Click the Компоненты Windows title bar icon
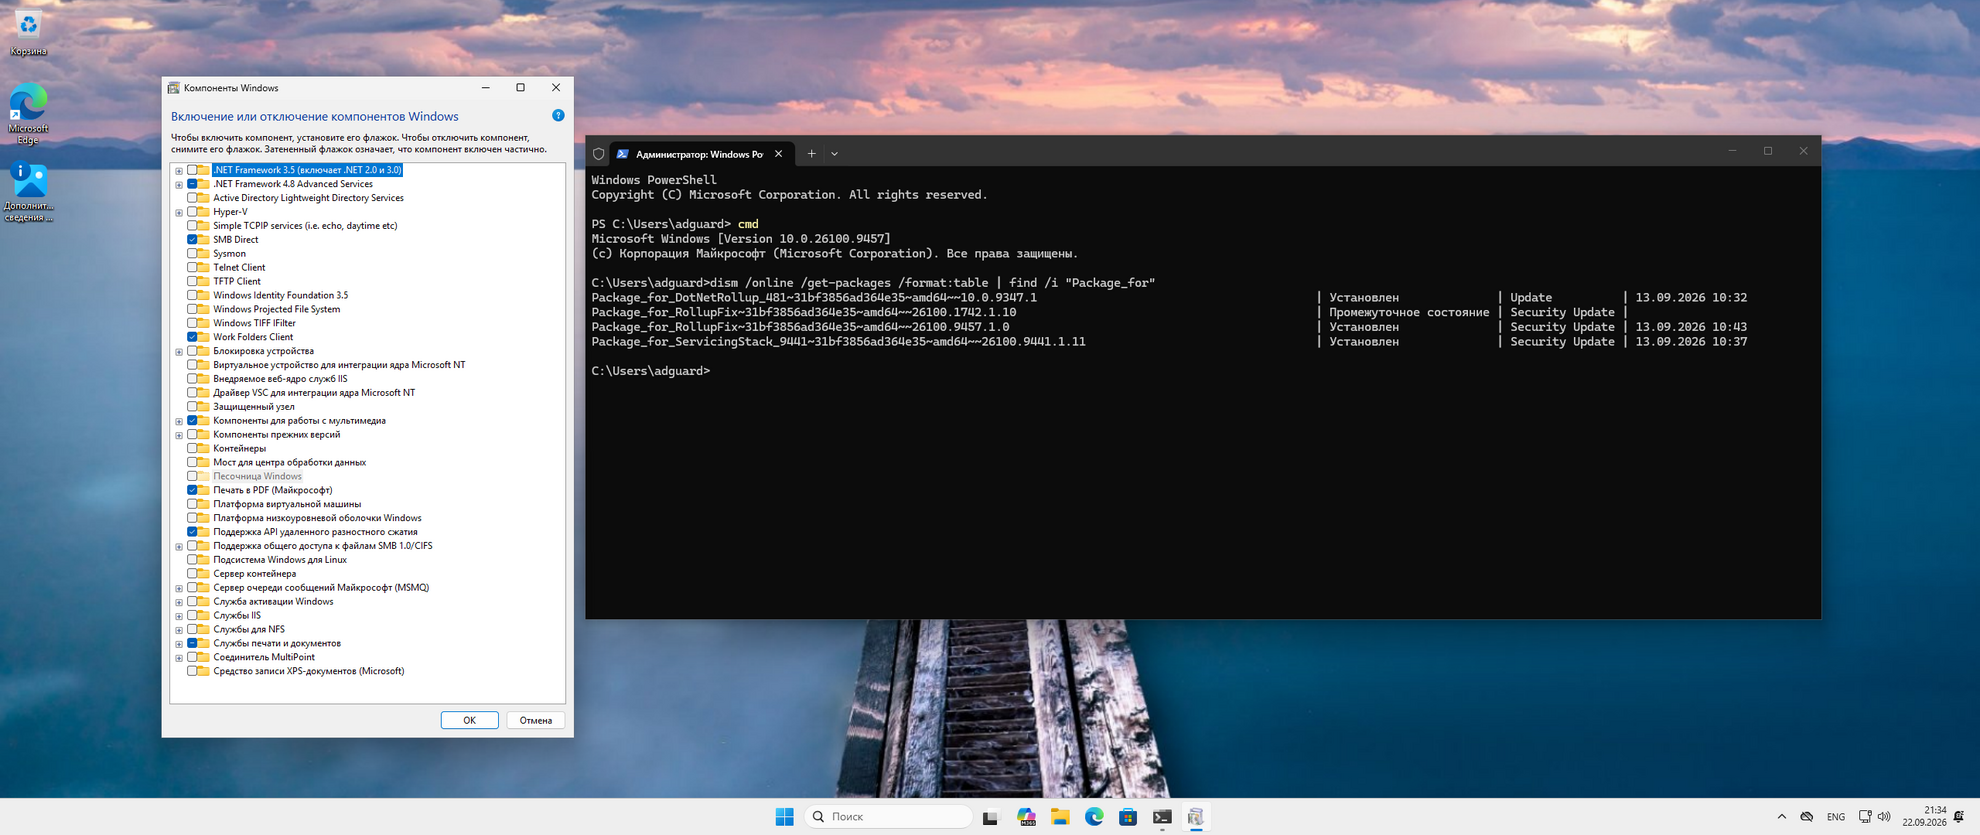 tap(174, 88)
